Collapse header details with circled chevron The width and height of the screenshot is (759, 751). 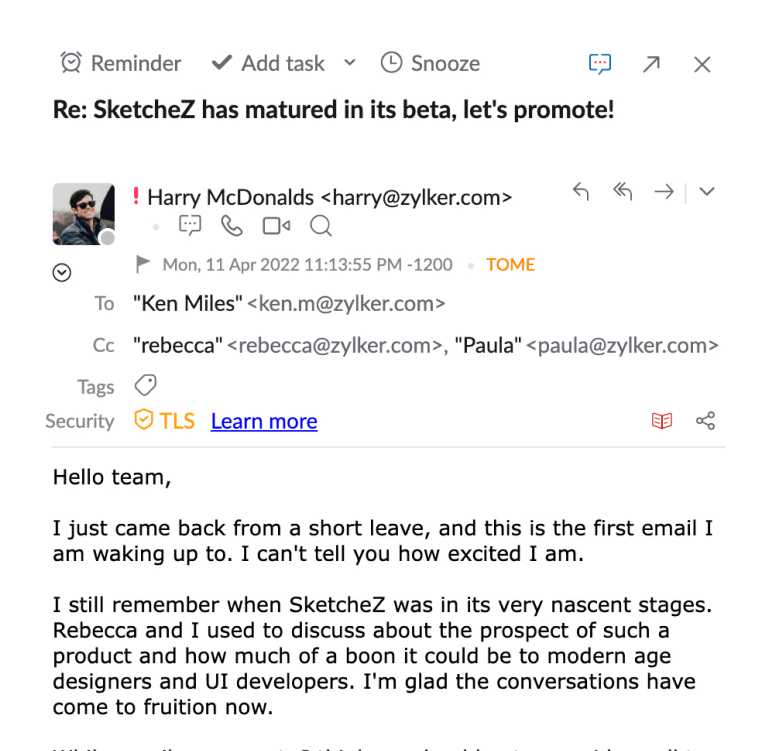62,272
